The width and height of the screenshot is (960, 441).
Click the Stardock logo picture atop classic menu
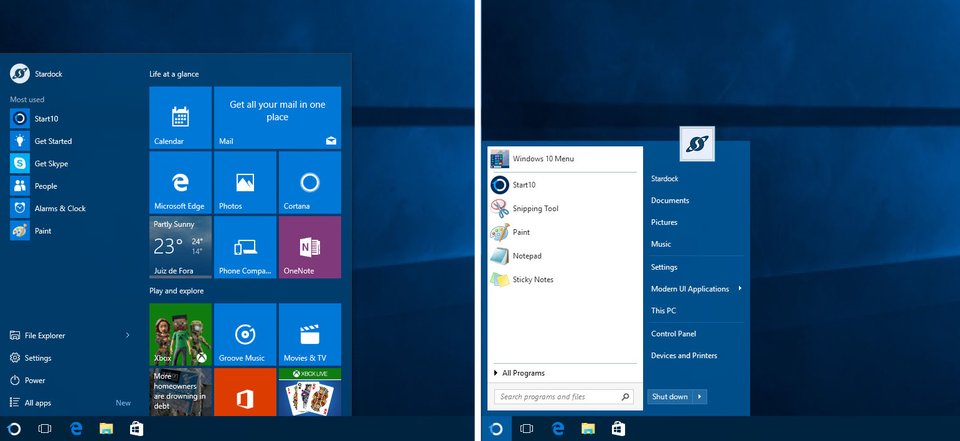click(697, 144)
